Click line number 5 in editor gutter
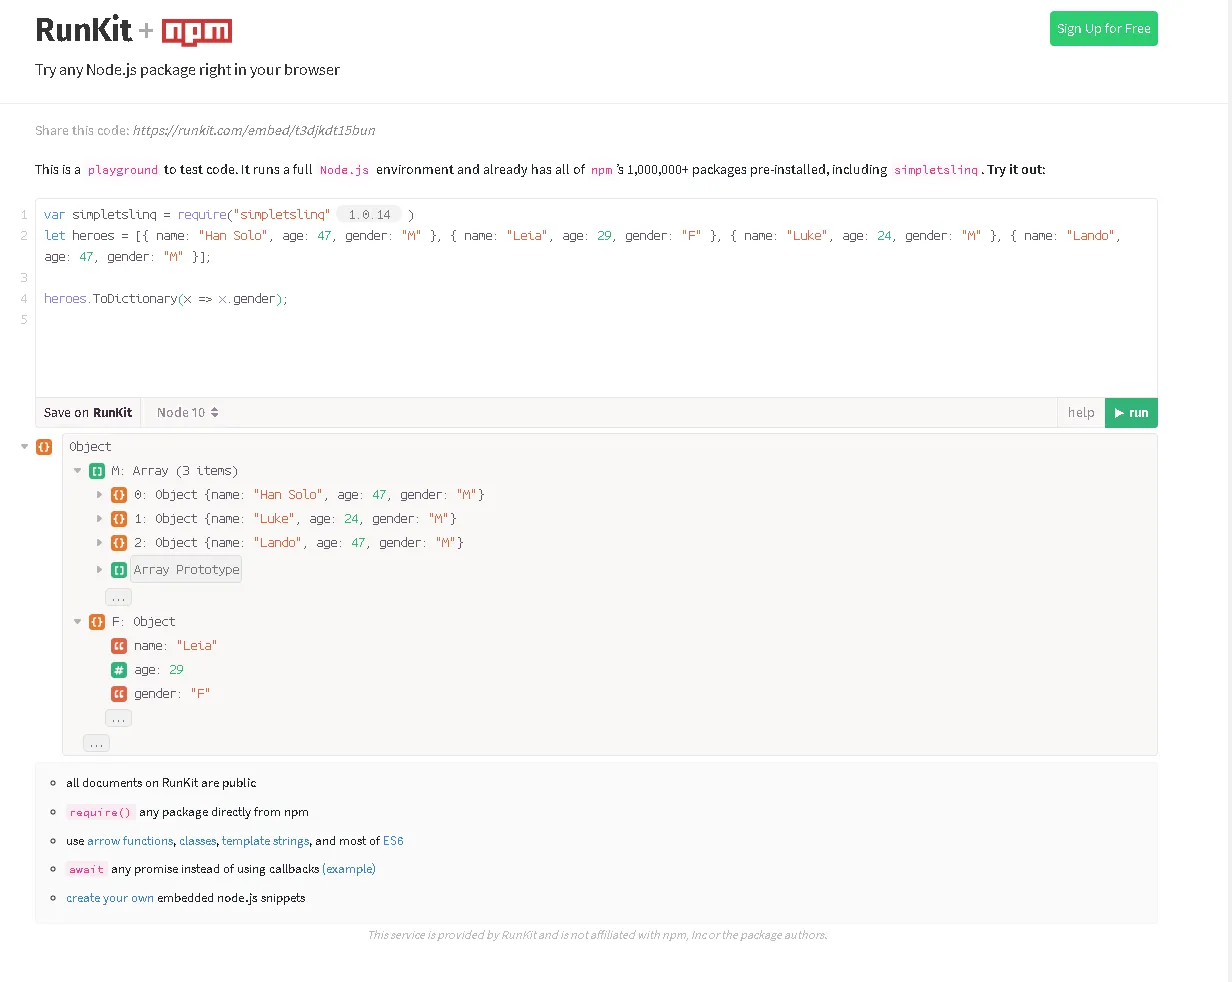This screenshot has width=1232, height=982. [24, 320]
